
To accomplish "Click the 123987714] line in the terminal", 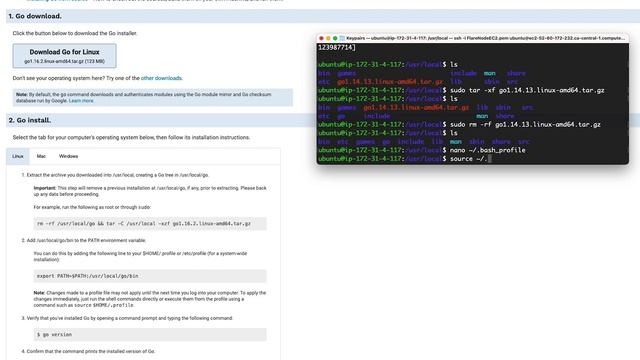I will pyautogui.click(x=337, y=47).
